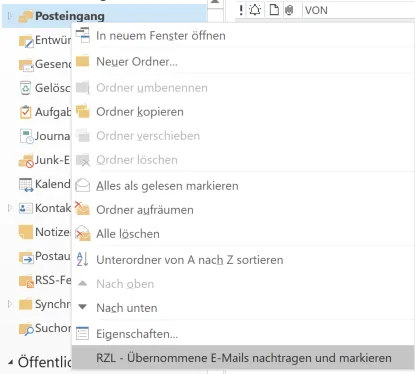
Task: Sort by importance exclamation column
Action: point(241,10)
